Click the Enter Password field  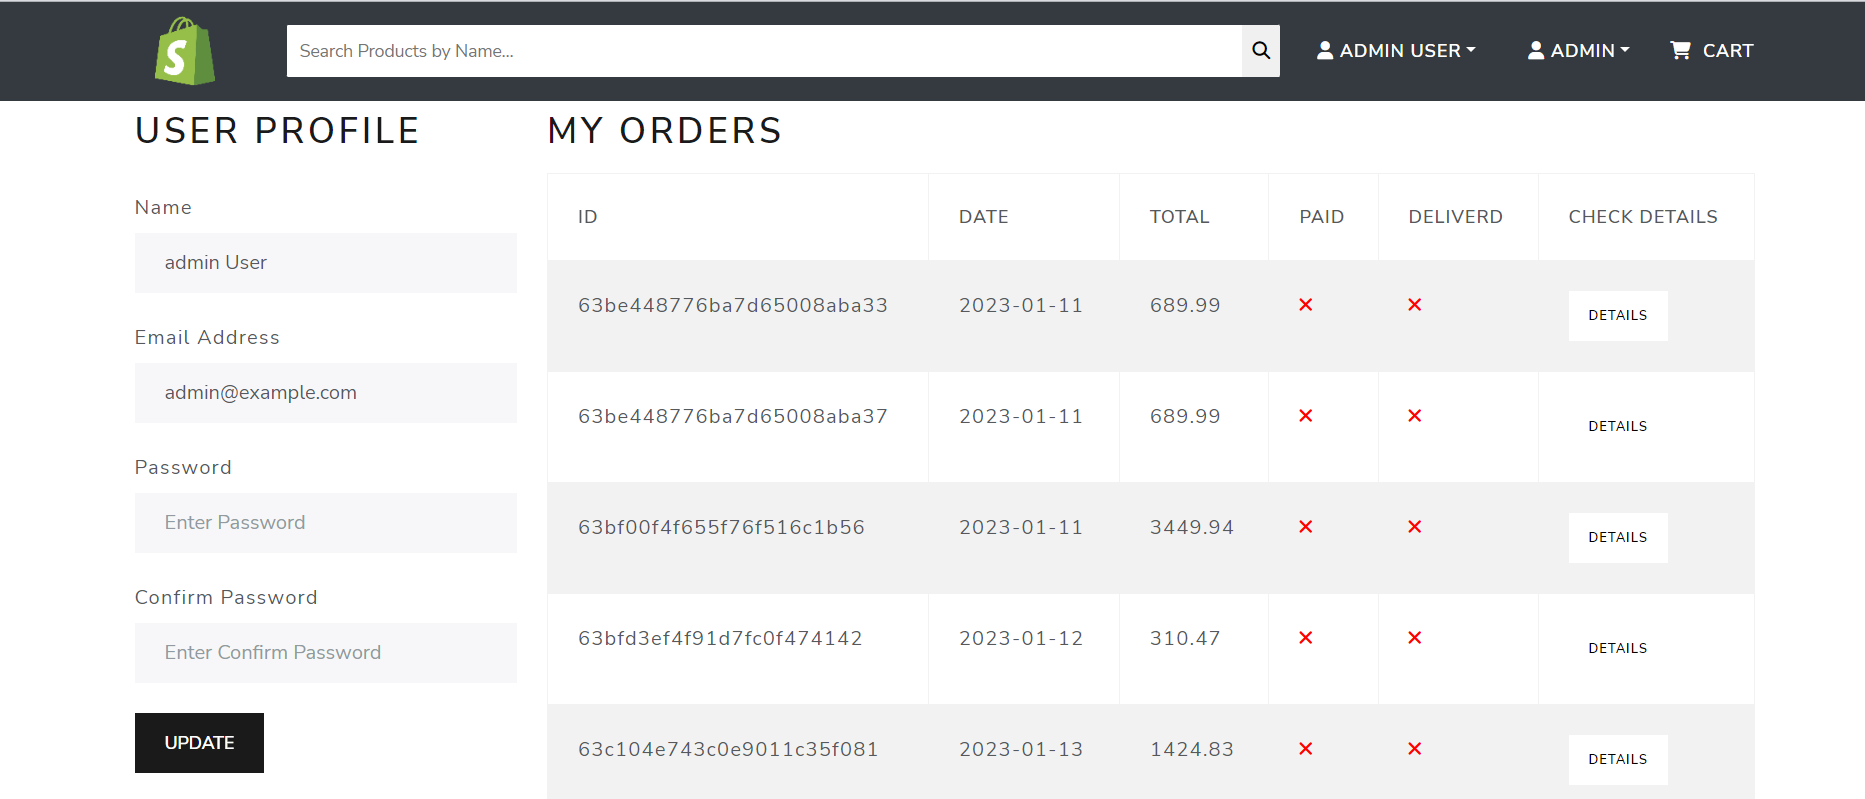[325, 522]
